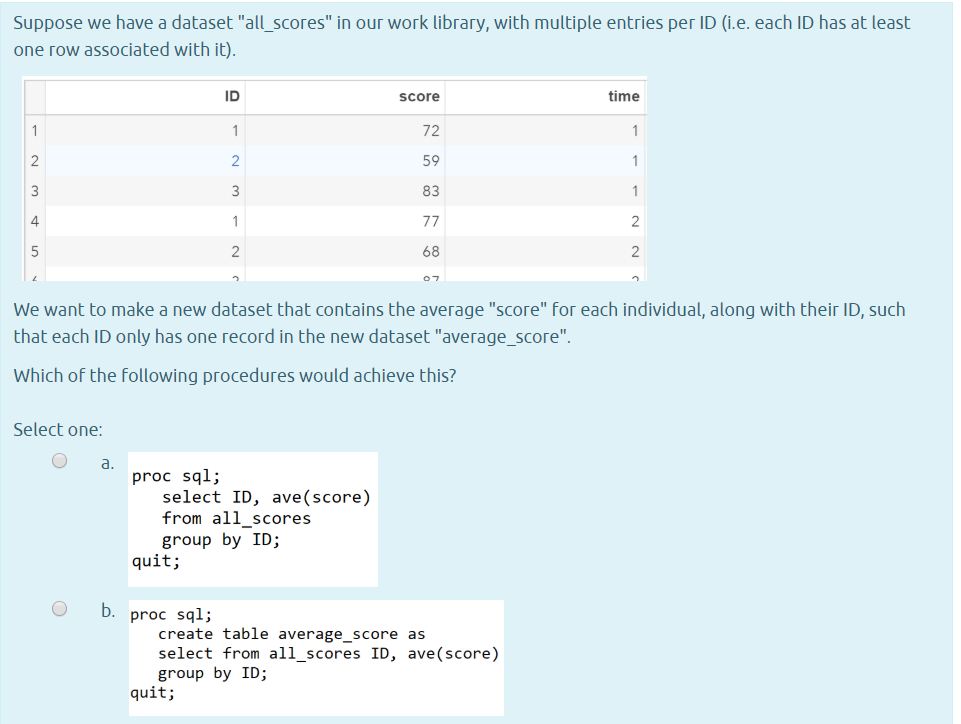Click the code block for option a

[252, 518]
